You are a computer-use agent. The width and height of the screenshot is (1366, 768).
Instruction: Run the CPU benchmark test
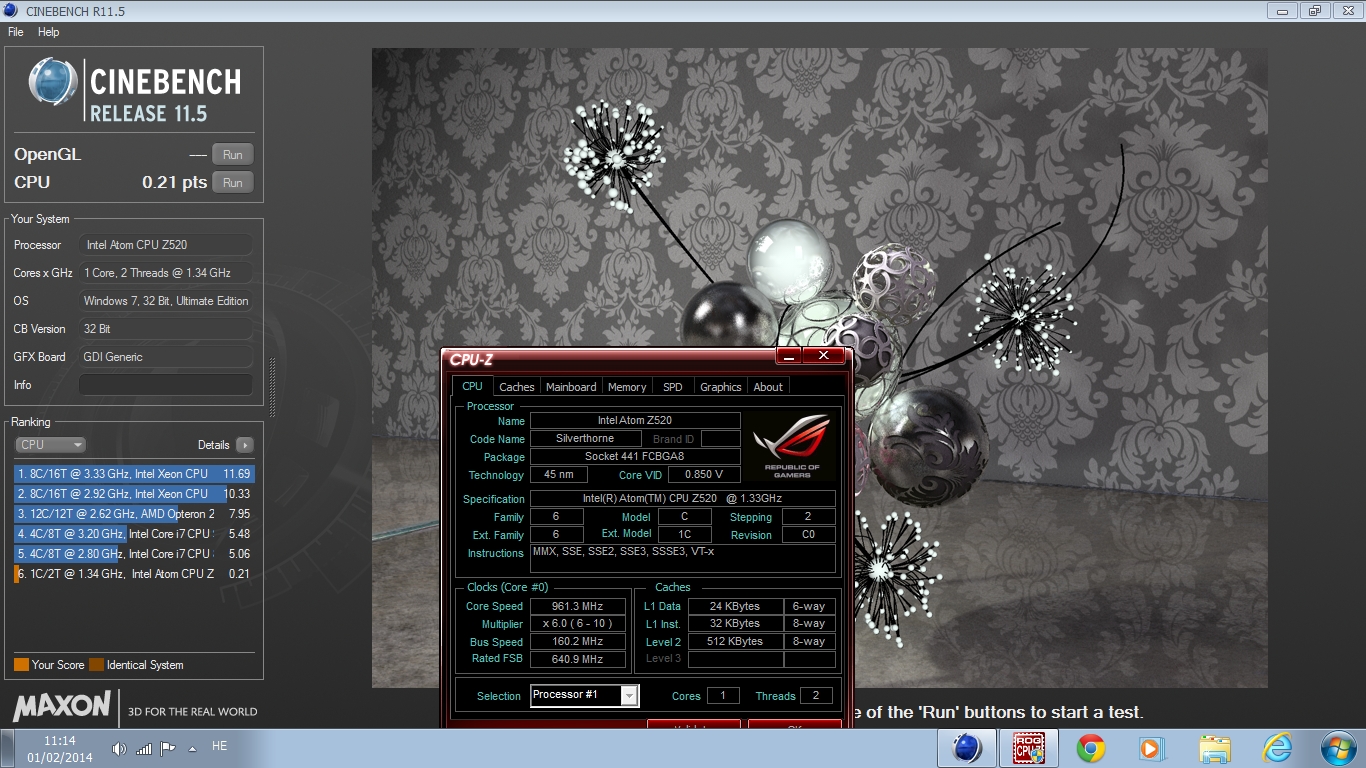click(x=233, y=182)
